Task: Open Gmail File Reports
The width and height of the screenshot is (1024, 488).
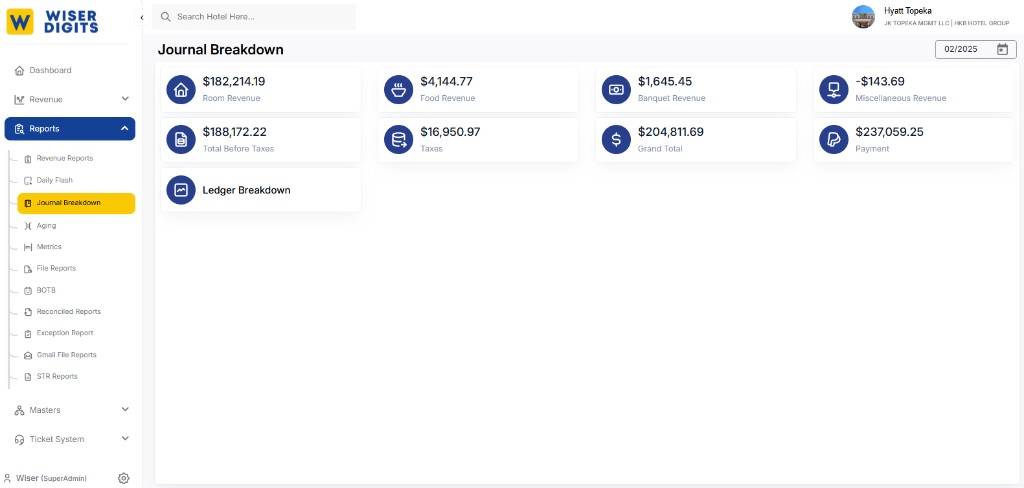Action: point(67,355)
